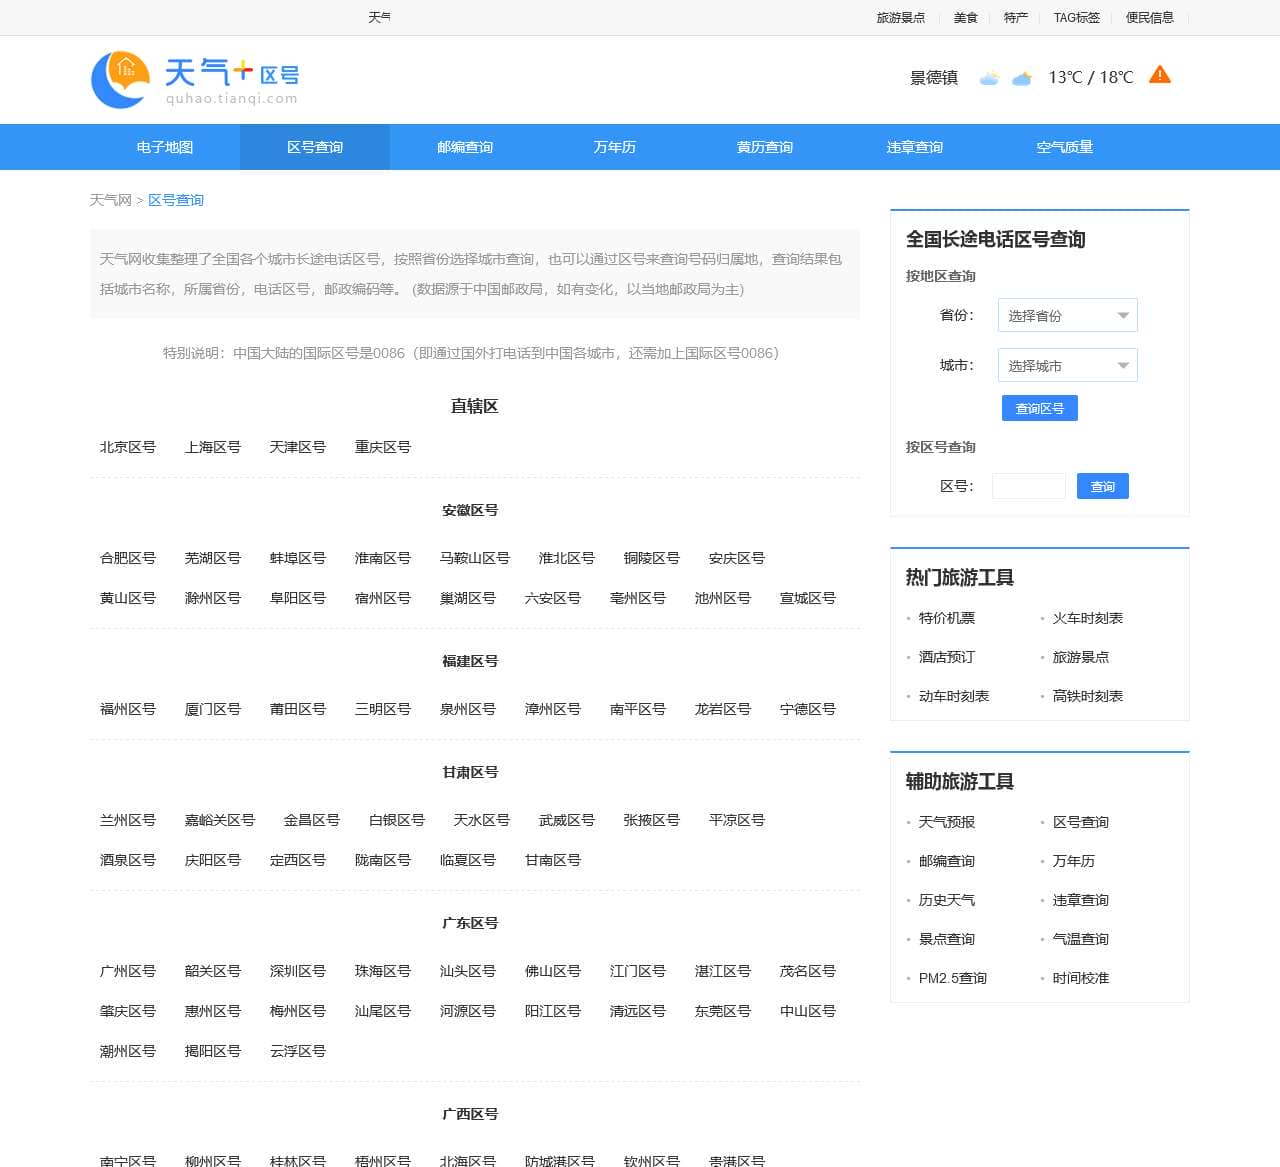Click the first cloudy weather icon
Viewport: 1280px width, 1167px height.
point(989,78)
